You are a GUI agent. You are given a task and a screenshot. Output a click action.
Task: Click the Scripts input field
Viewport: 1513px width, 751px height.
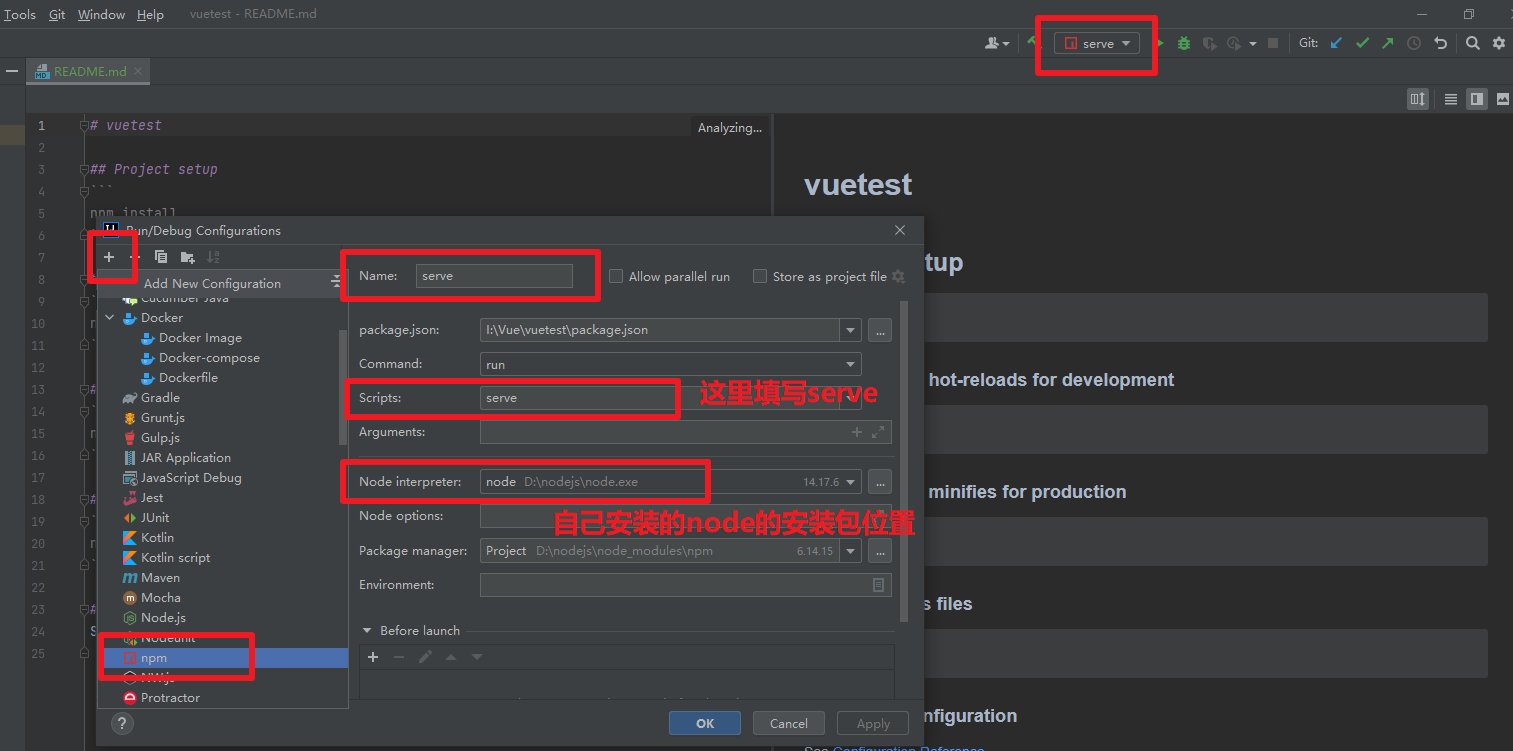659,398
